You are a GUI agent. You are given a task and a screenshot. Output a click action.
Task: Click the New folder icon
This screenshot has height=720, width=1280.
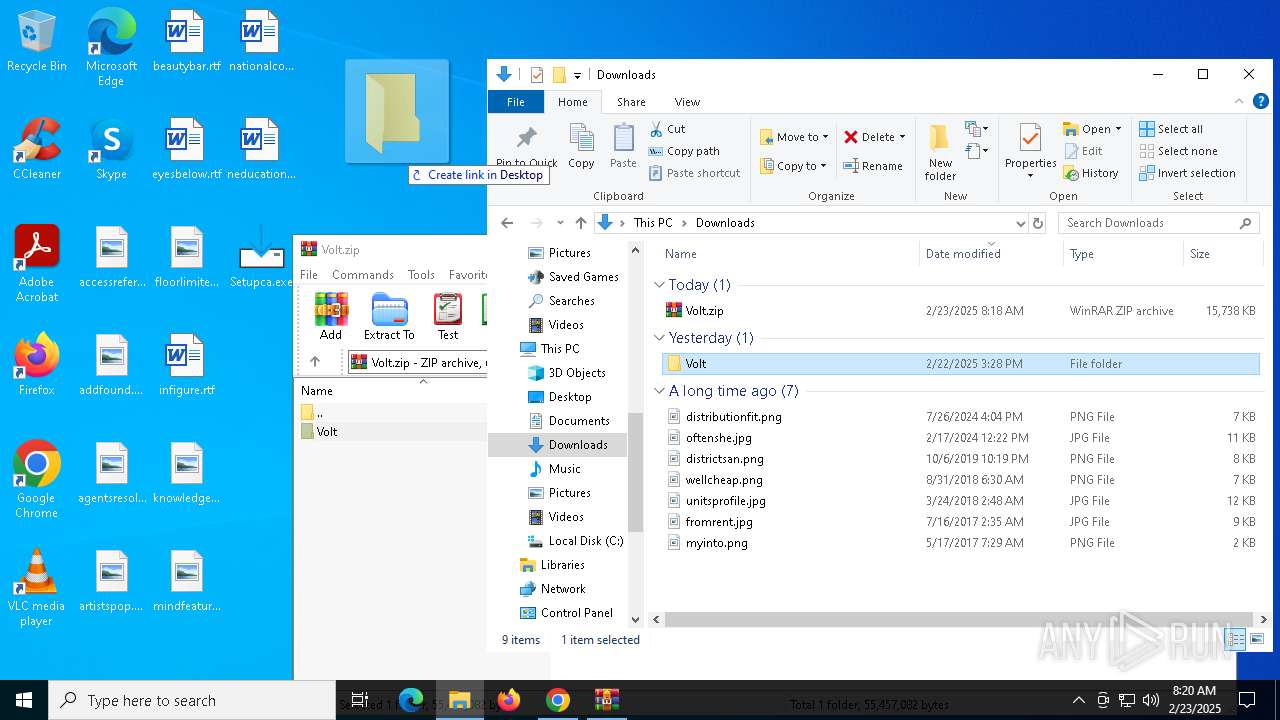click(939, 138)
